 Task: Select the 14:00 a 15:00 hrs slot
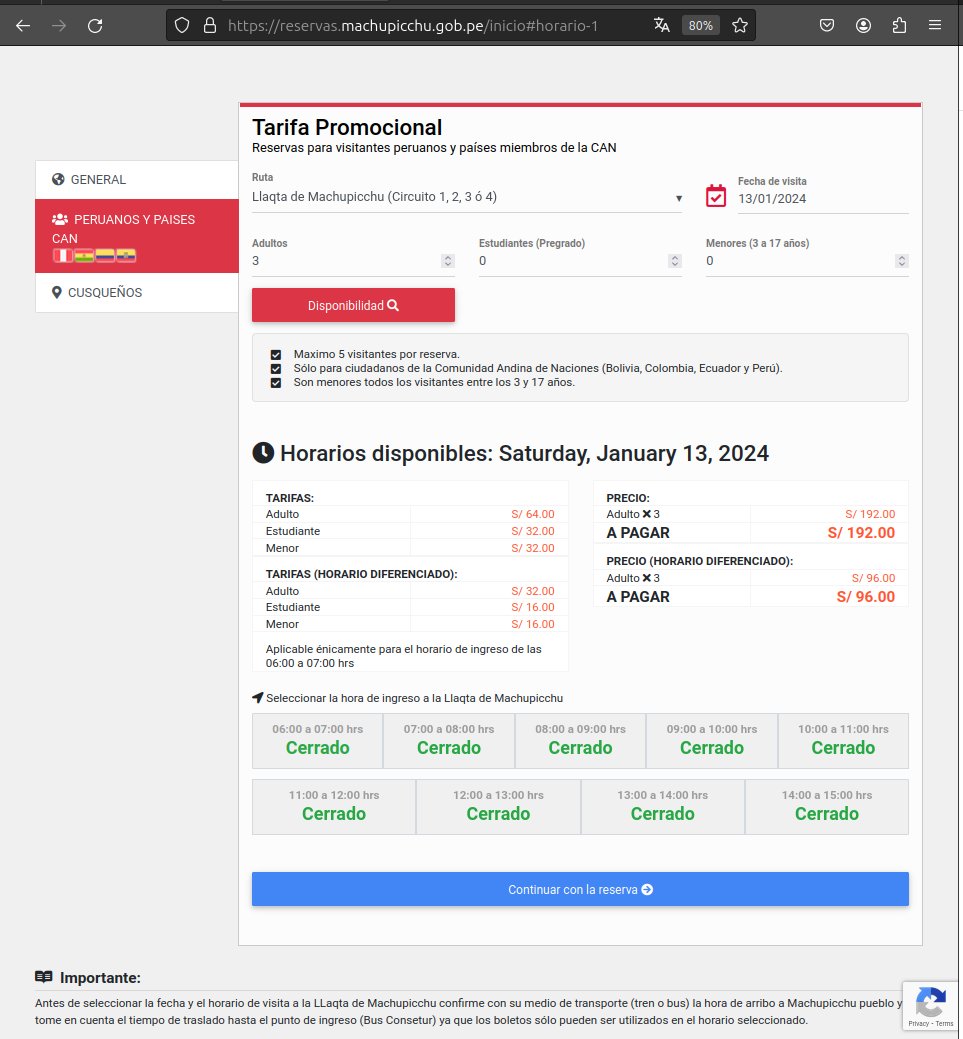(827, 806)
